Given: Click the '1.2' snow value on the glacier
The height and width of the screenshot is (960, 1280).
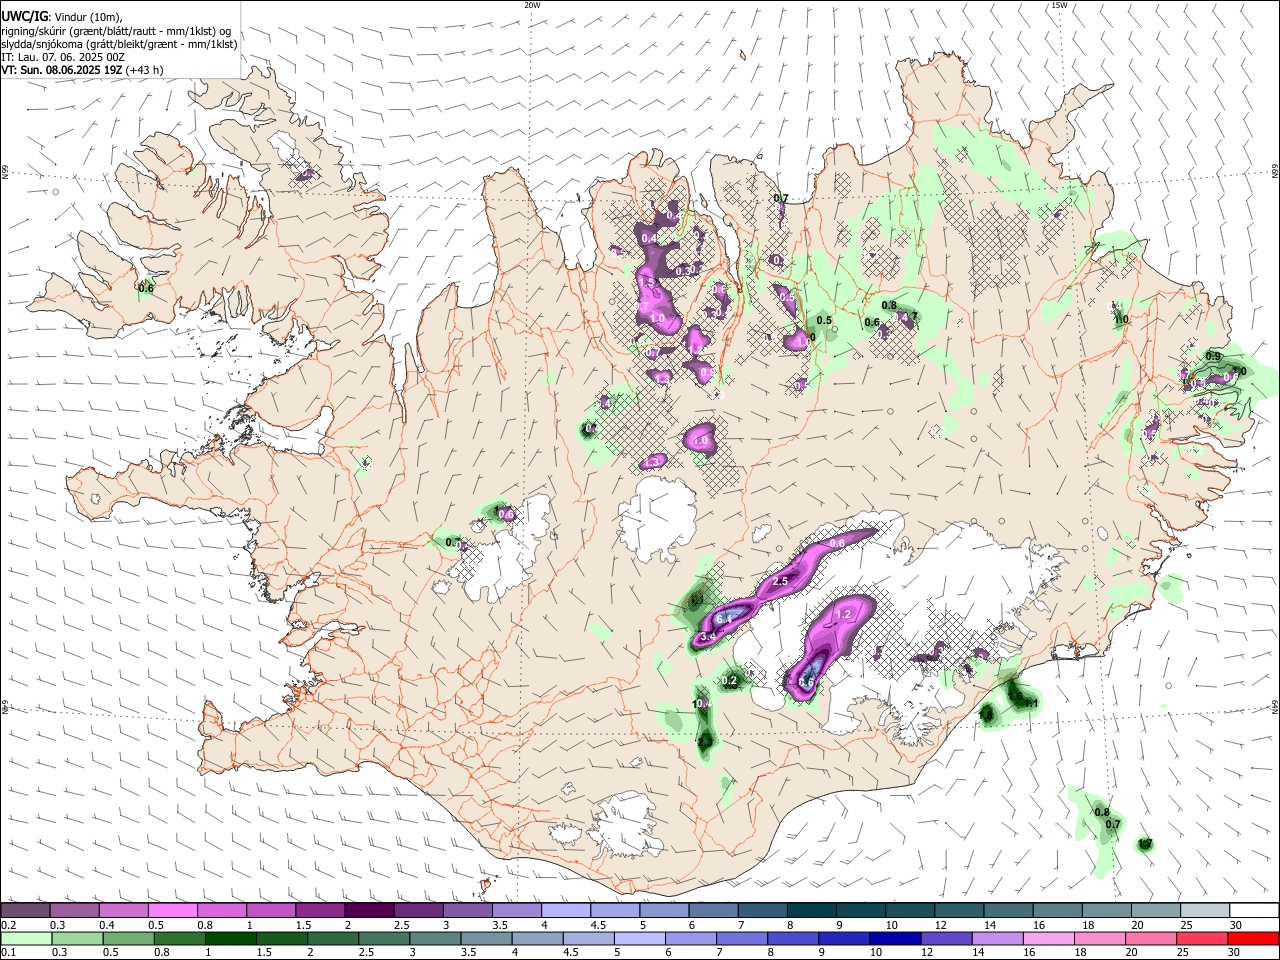Looking at the screenshot, I should (x=843, y=615).
